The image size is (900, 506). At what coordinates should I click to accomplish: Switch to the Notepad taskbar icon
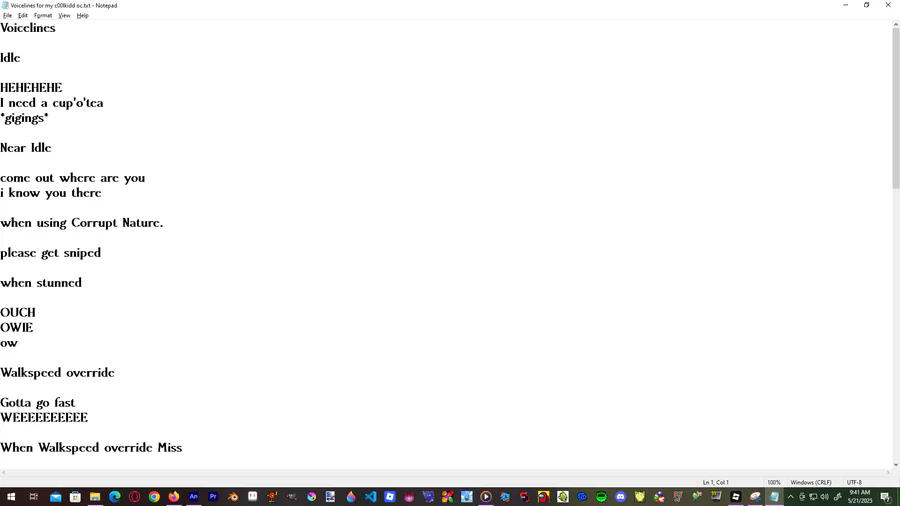pos(774,497)
